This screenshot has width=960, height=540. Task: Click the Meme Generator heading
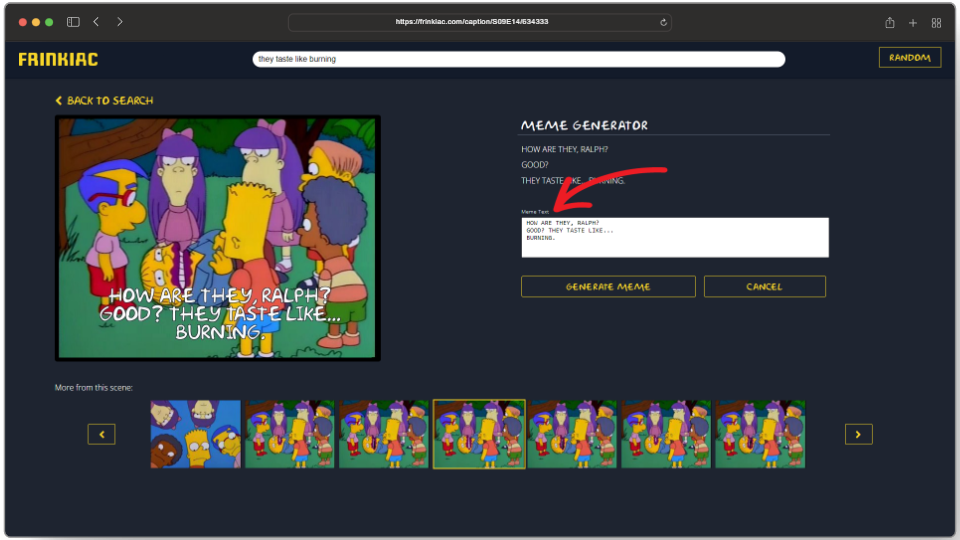click(x=584, y=126)
